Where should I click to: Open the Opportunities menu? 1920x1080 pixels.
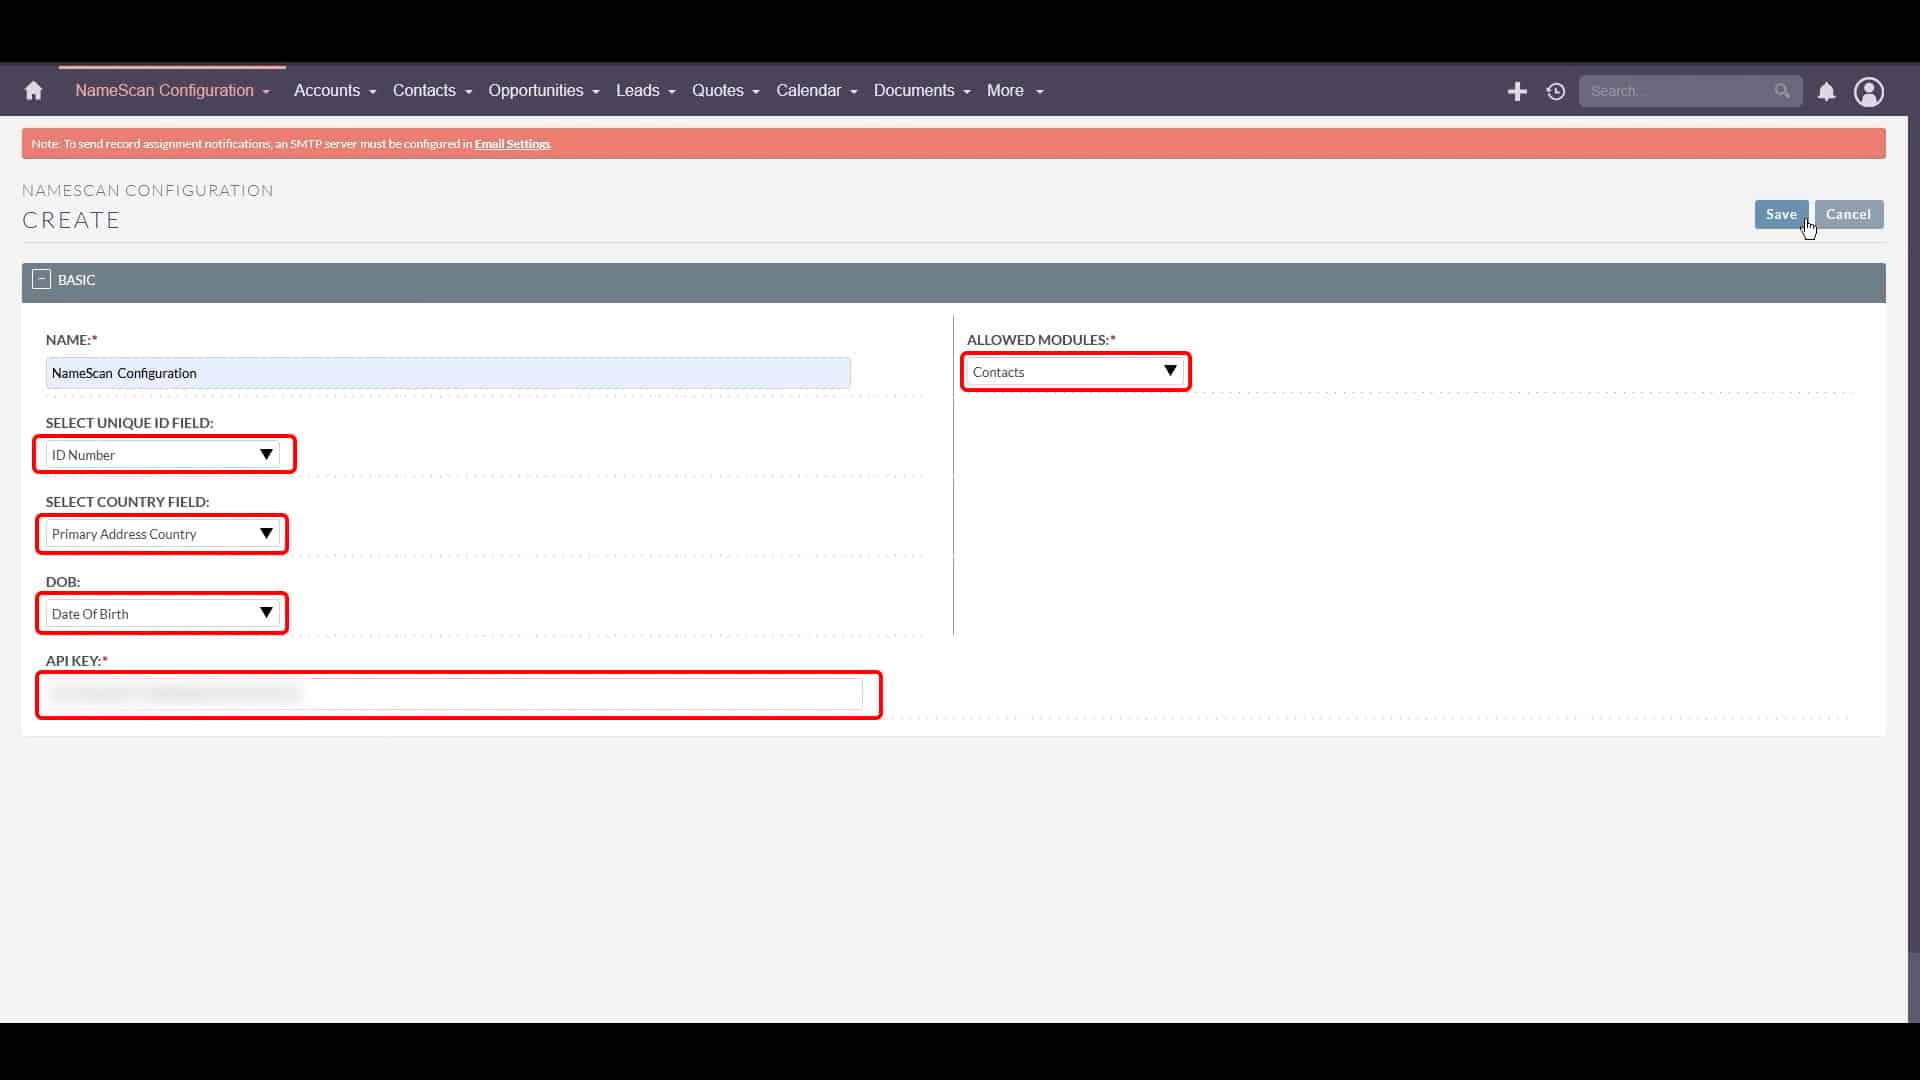544,91
